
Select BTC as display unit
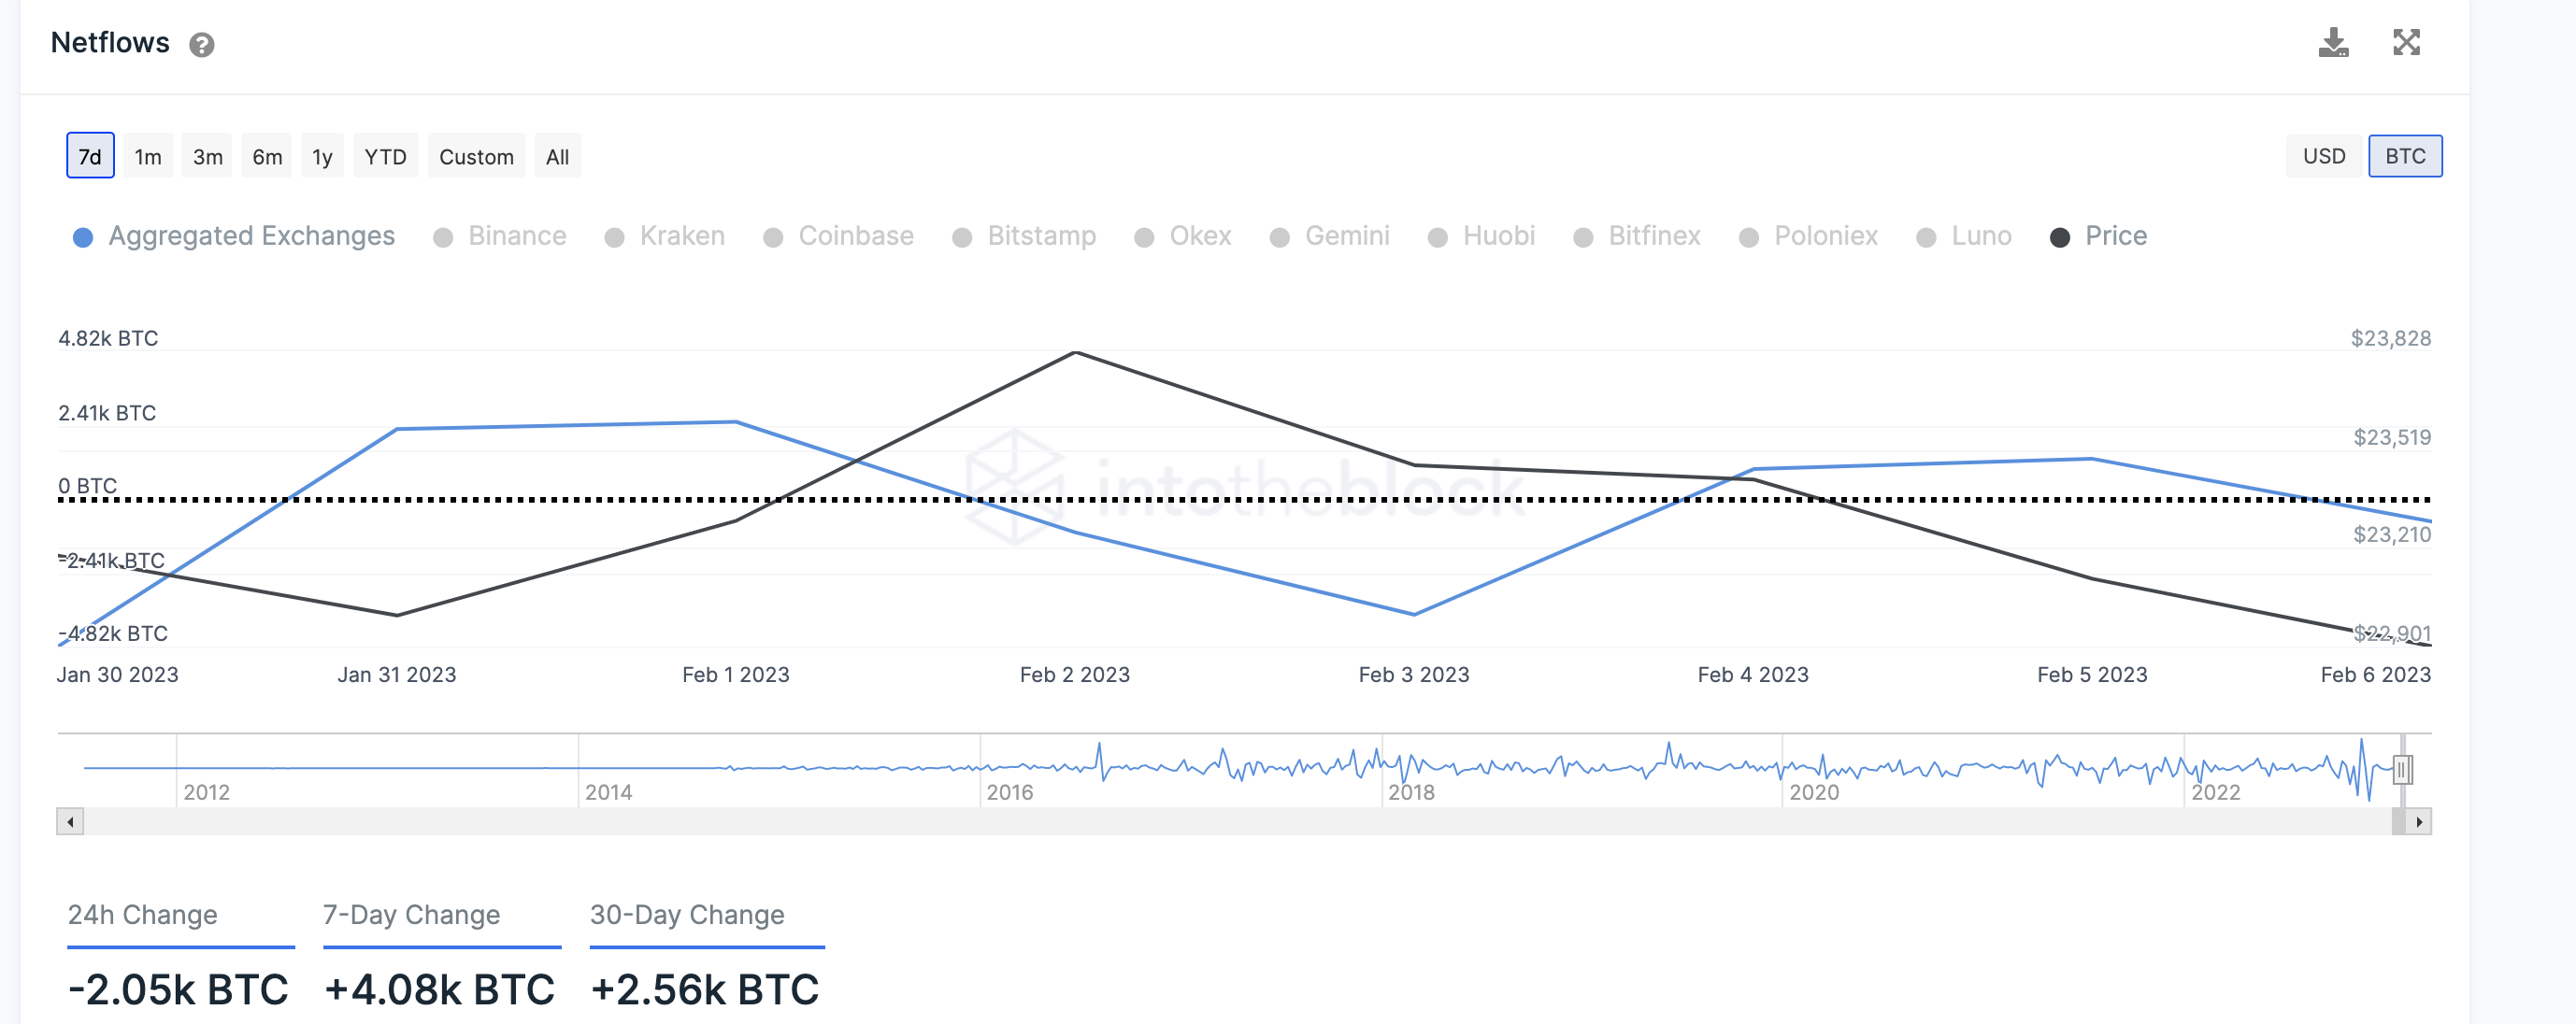pyautogui.click(x=2404, y=156)
